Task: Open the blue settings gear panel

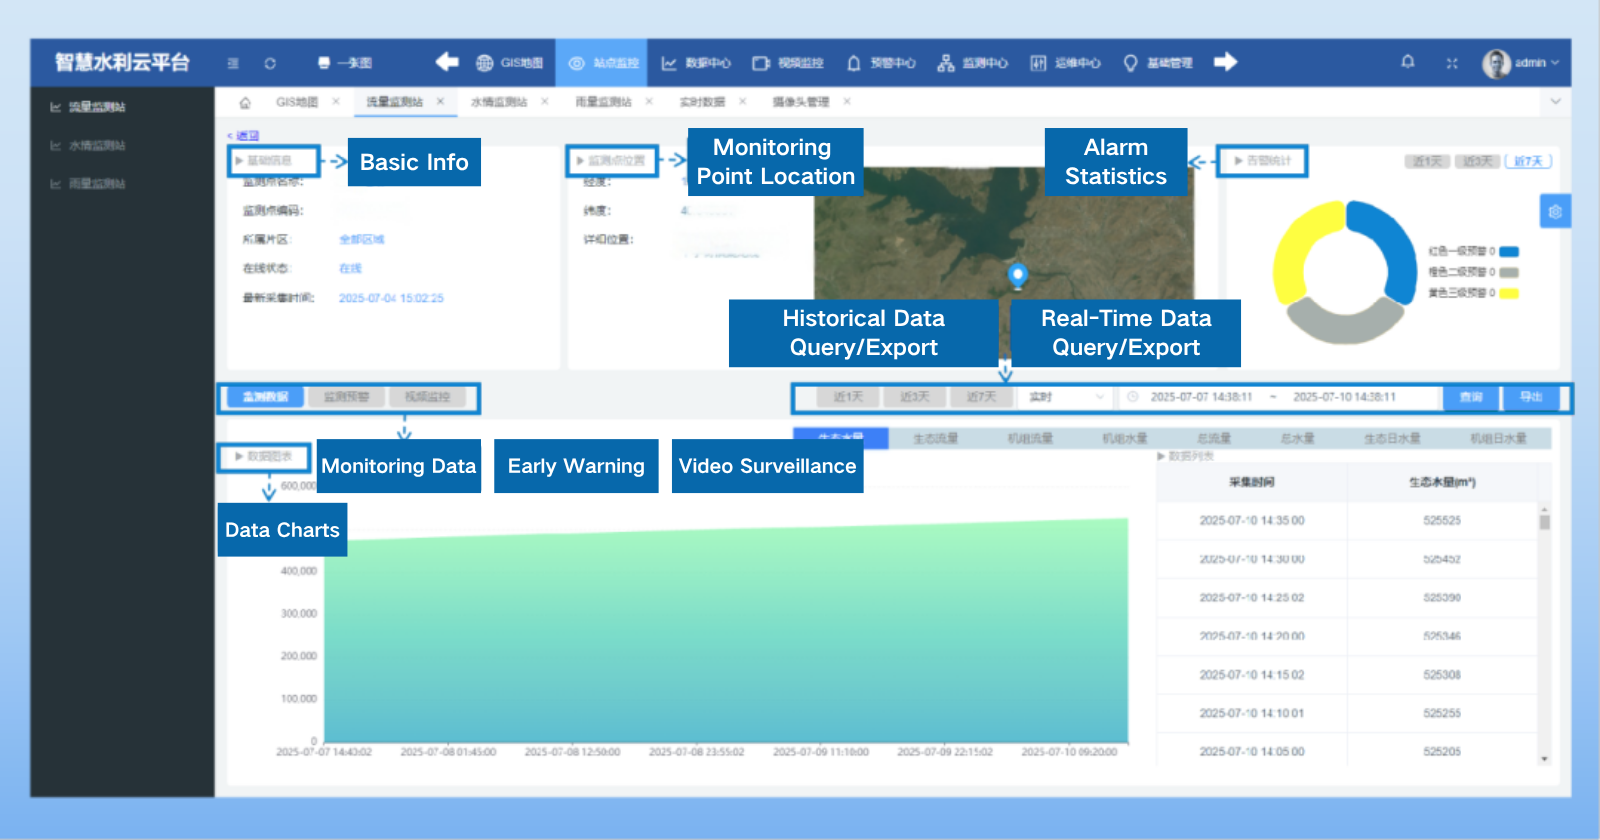Action: 1555,212
